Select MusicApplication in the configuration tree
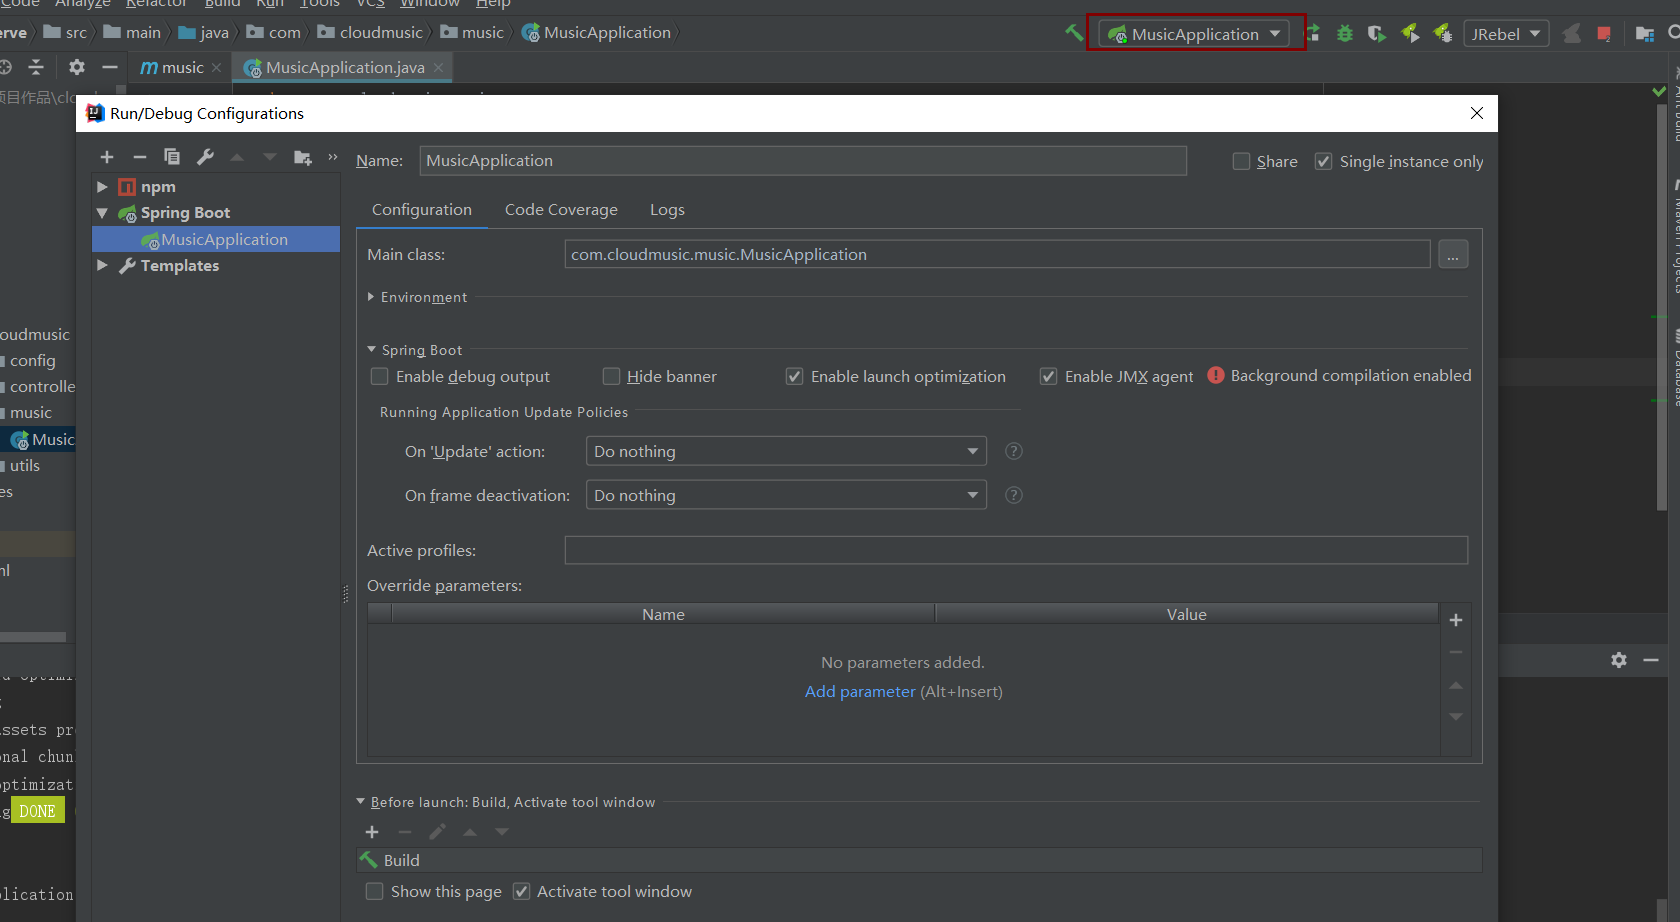This screenshot has height=922, width=1680. pyautogui.click(x=216, y=239)
